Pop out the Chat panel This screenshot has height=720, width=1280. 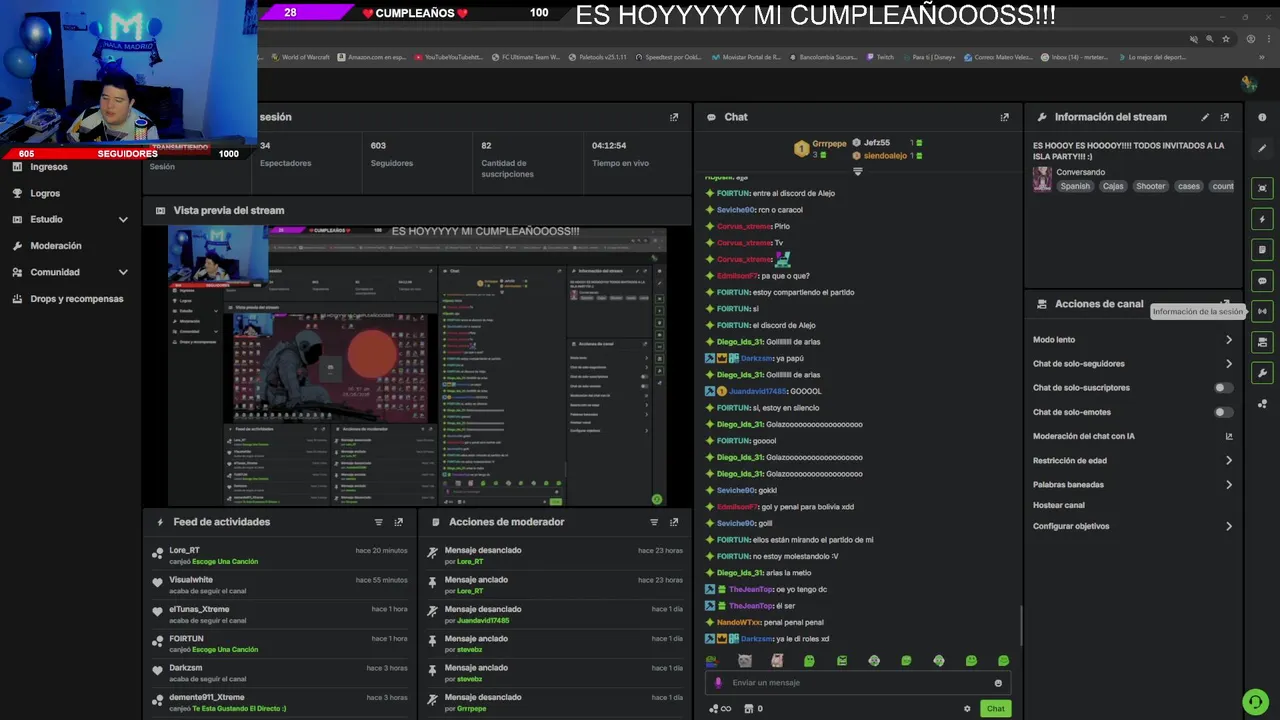click(1004, 117)
